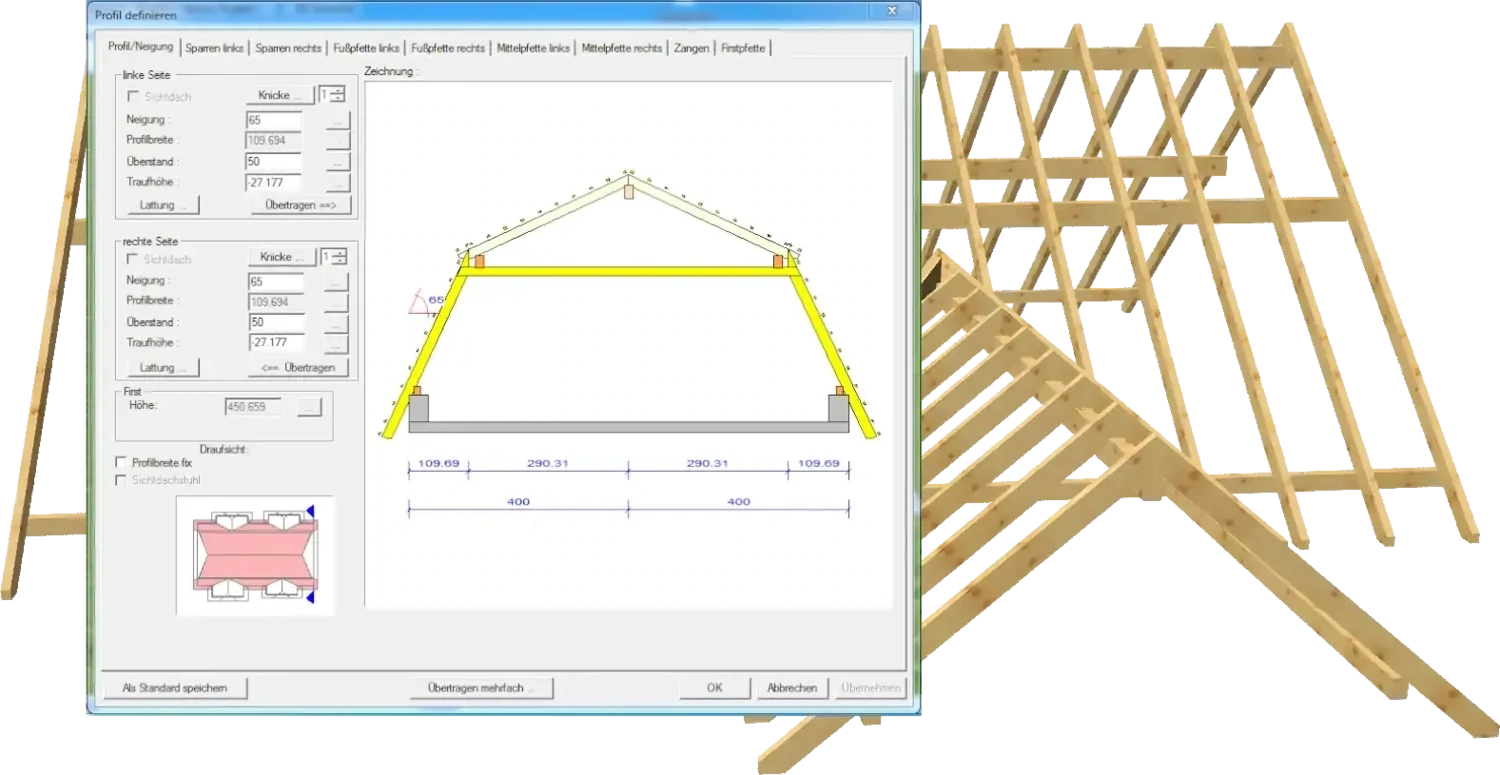Toggle the Sichtdachstuhl checkbox
This screenshot has height=775, width=1500.
[x=121, y=480]
